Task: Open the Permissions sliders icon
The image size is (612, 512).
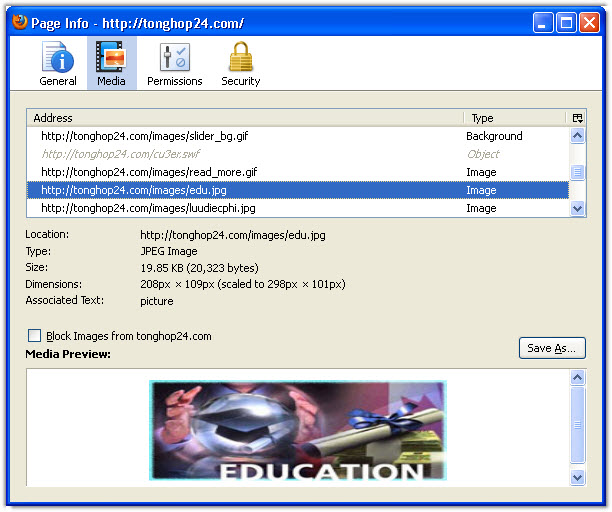Action: (175, 57)
